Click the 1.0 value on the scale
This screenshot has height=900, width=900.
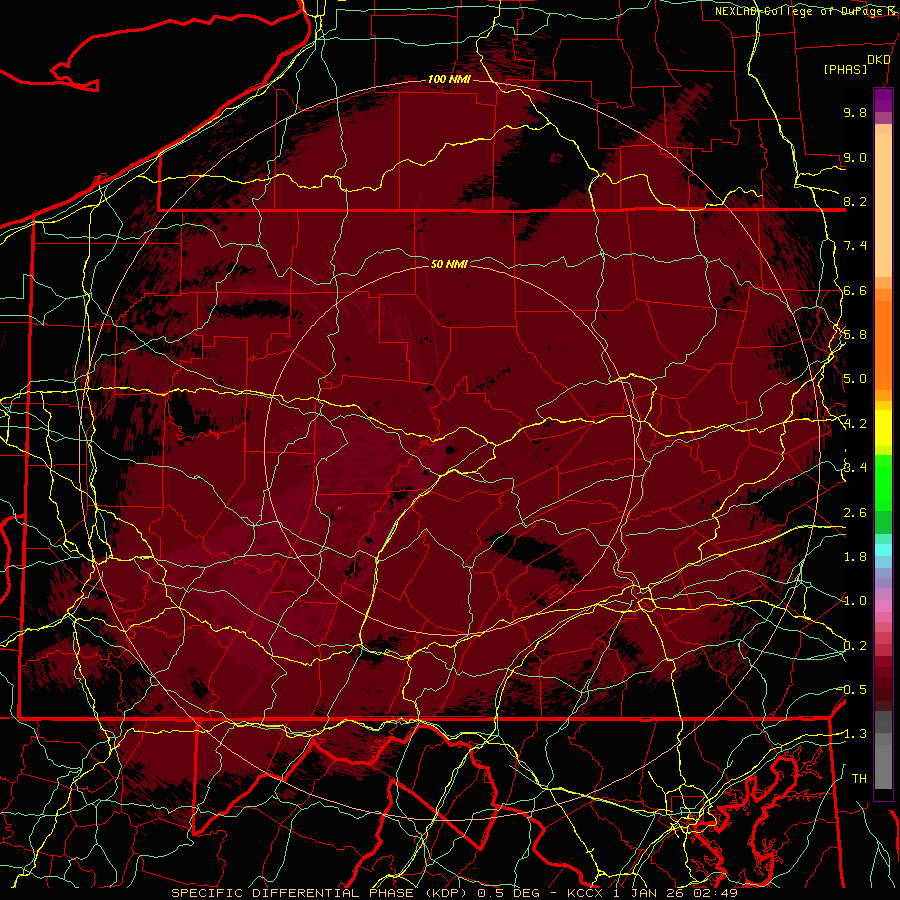coord(855,601)
